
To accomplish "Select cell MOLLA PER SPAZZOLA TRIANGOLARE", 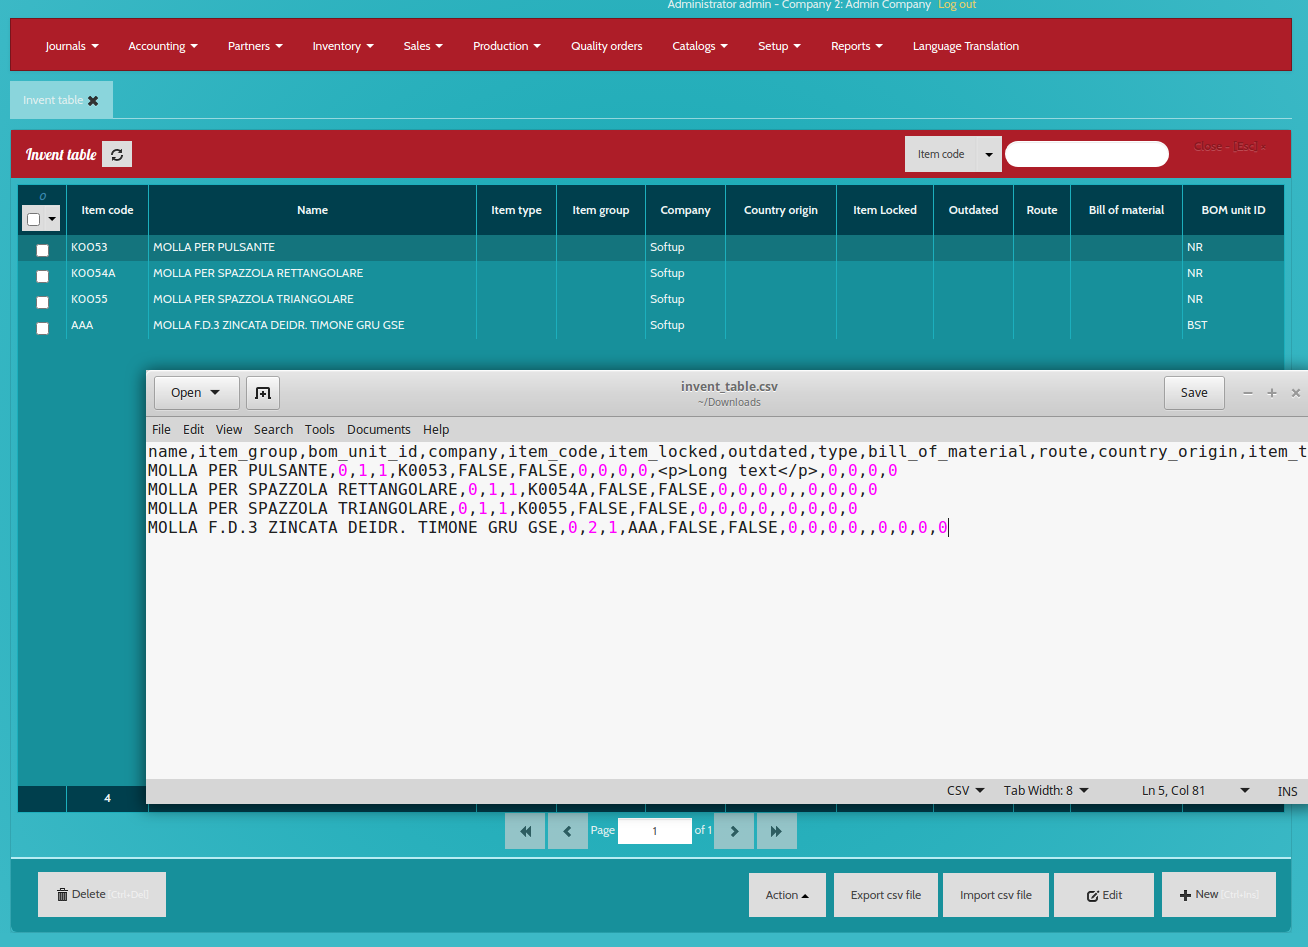I will pyautogui.click(x=312, y=299).
